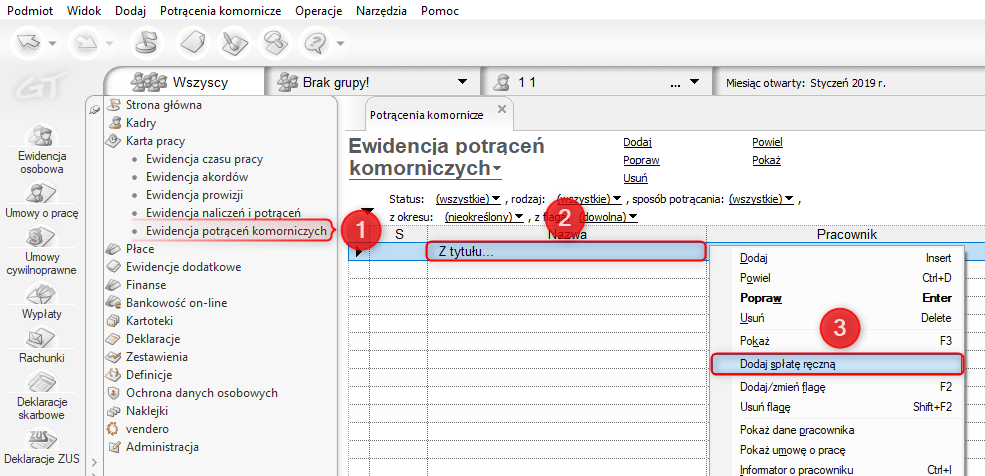Open the Status (wszystkie) filter
The height and width of the screenshot is (476, 985).
click(x=469, y=199)
